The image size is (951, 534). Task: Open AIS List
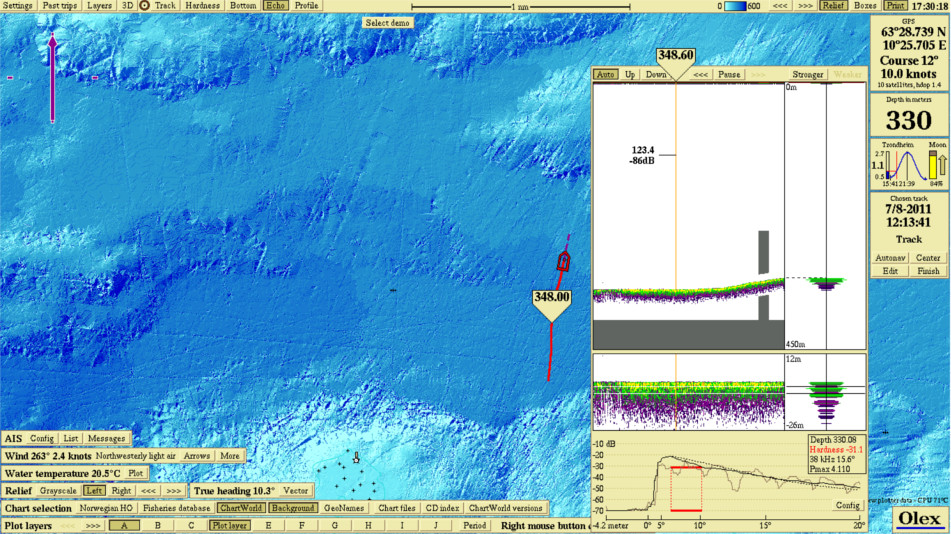click(x=71, y=438)
